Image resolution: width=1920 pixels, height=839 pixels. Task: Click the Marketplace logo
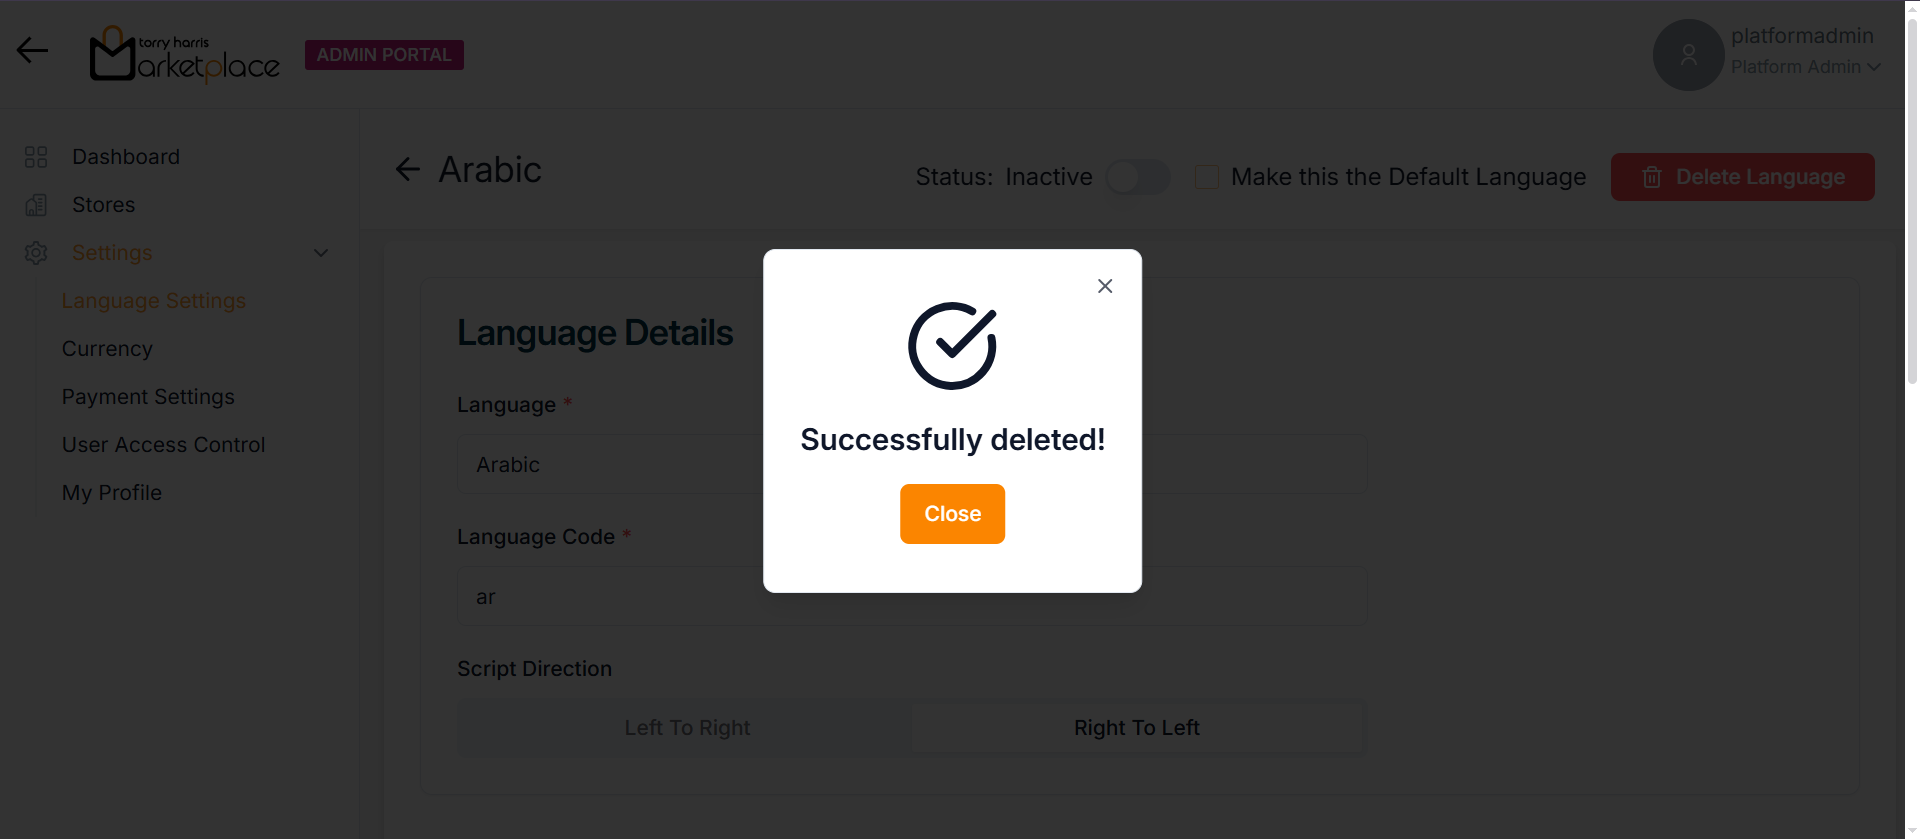pyautogui.click(x=185, y=55)
